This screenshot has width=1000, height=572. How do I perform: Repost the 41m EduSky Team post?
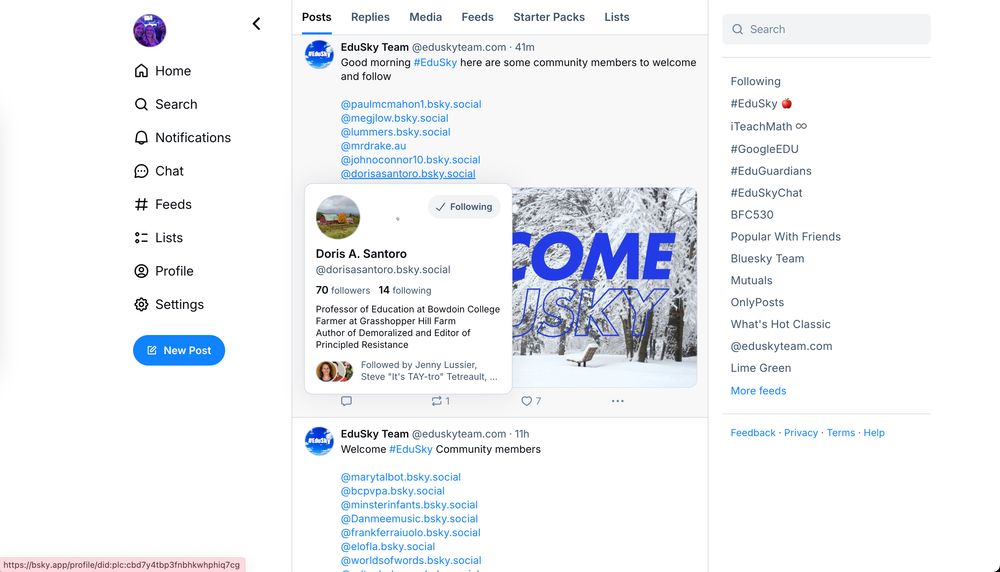[x=441, y=401]
